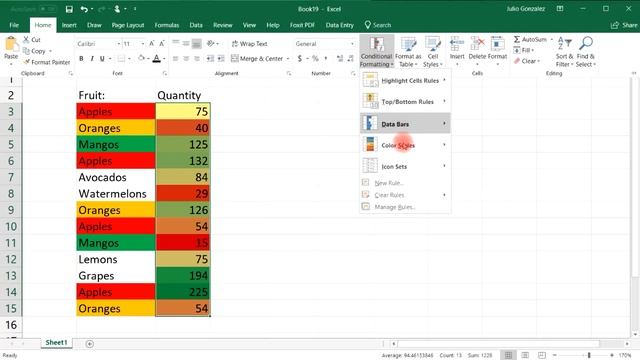Click Conditional Formatting button
The height and width of the screenshot is (360, 640).
(x=377, y=51)
